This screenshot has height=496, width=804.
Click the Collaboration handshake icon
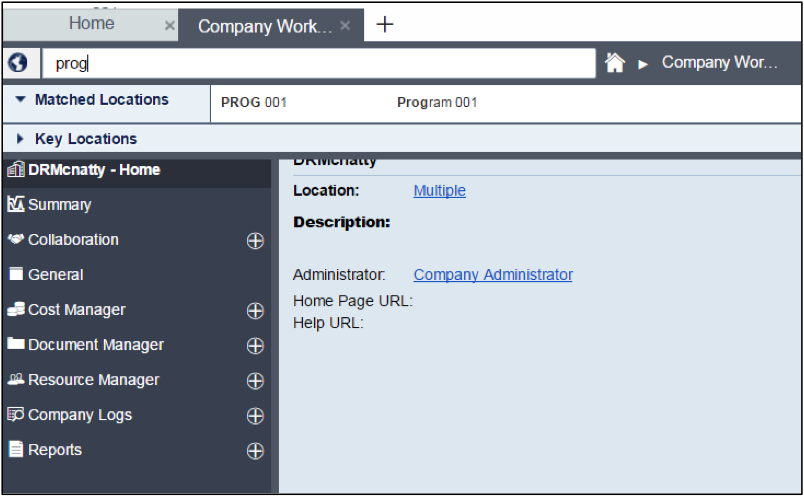pos(15,240)
